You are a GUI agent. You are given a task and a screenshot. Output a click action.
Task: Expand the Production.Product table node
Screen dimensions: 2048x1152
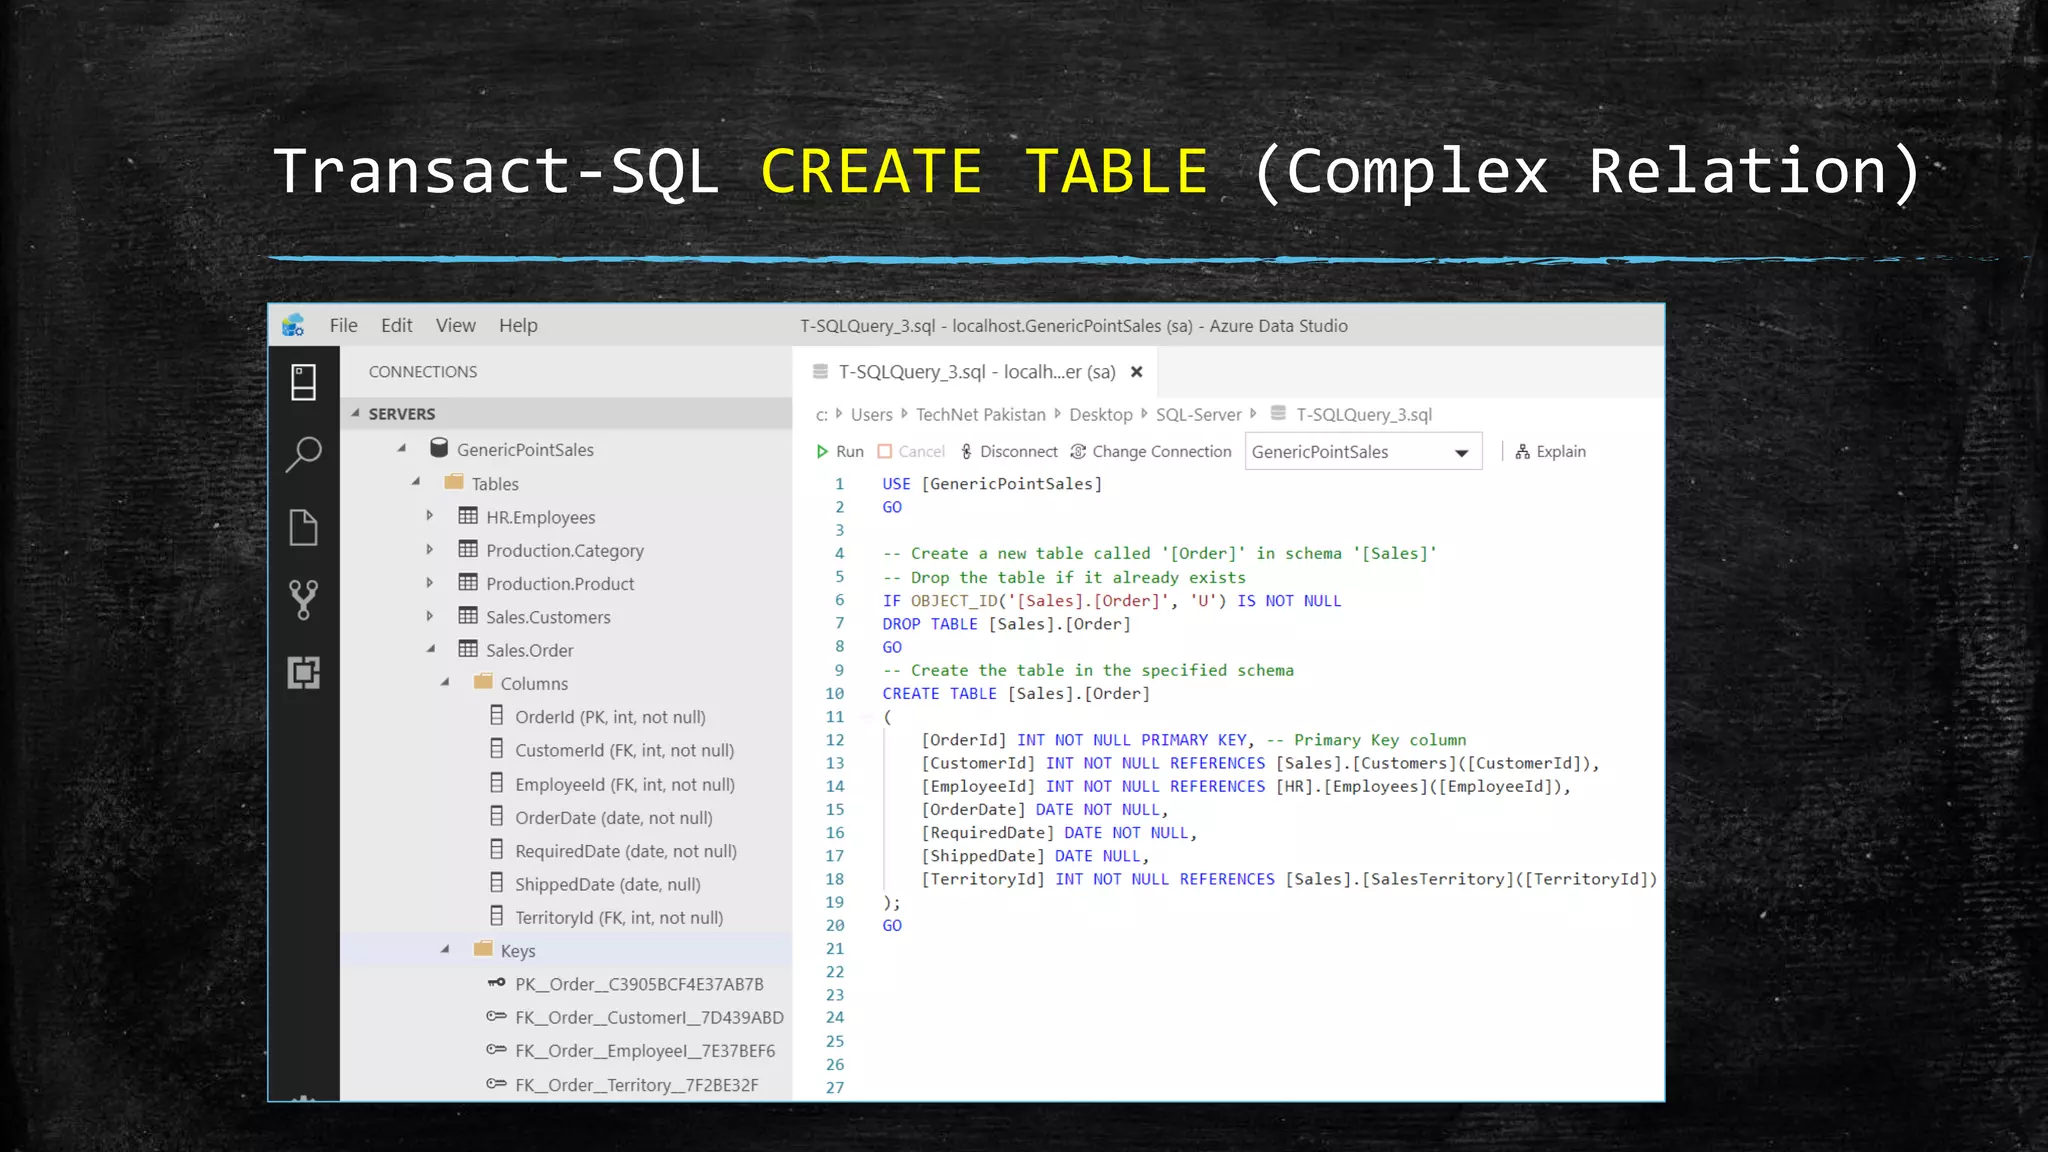point(430,583)
